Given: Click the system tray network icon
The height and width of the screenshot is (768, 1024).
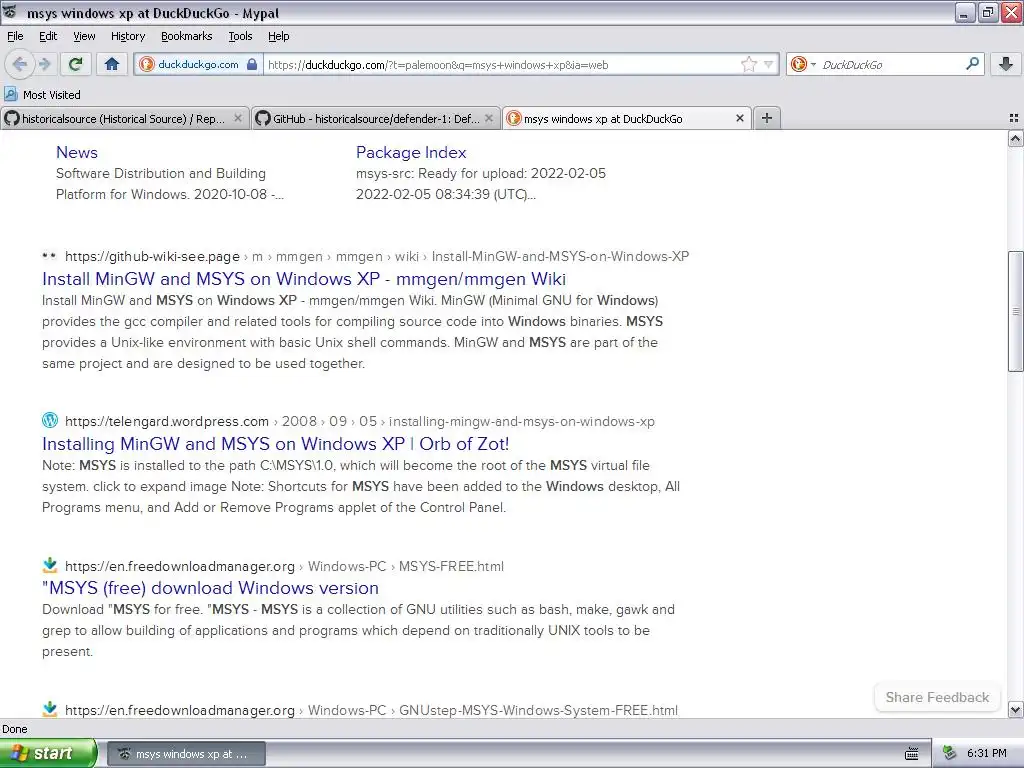Looking at the screenshot, I should 950,754.
